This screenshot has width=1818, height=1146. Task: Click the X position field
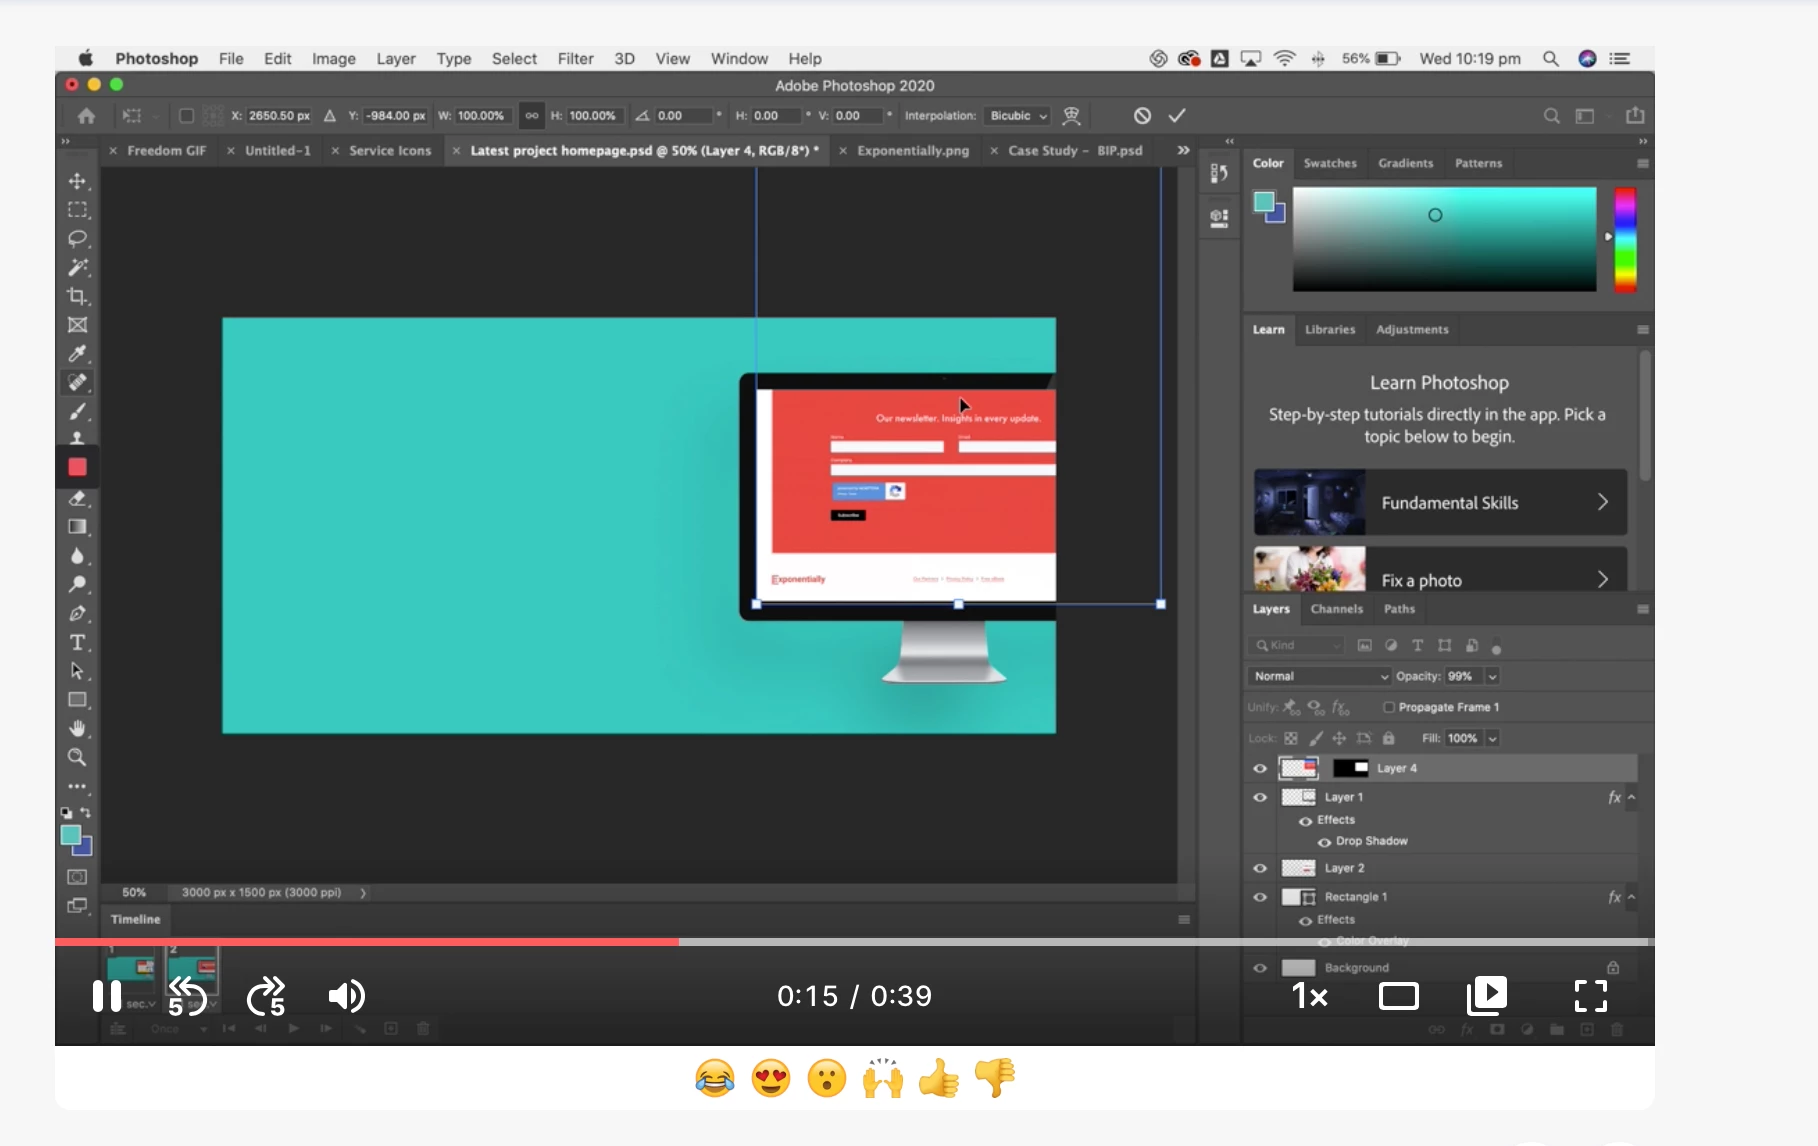click(x=279, y=116)
